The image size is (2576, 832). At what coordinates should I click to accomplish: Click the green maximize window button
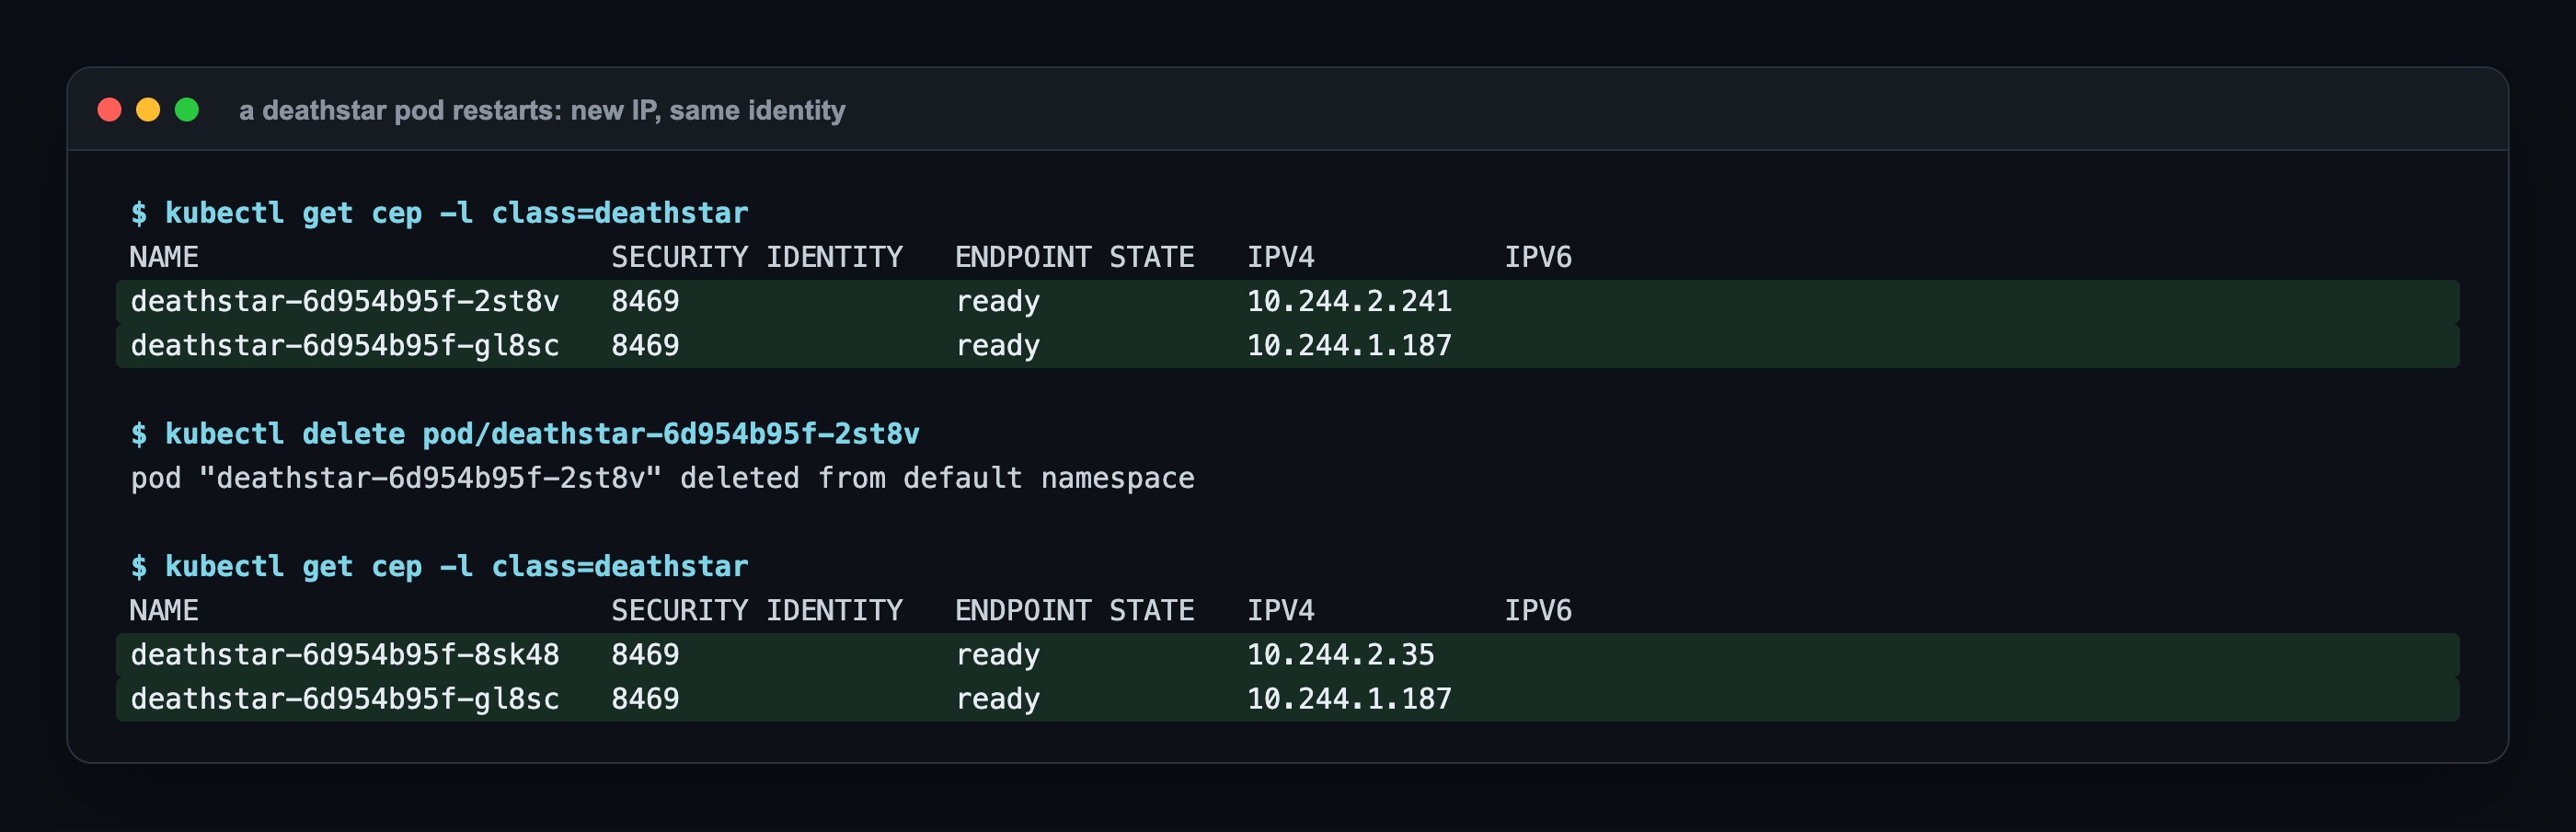click(187, 110)
